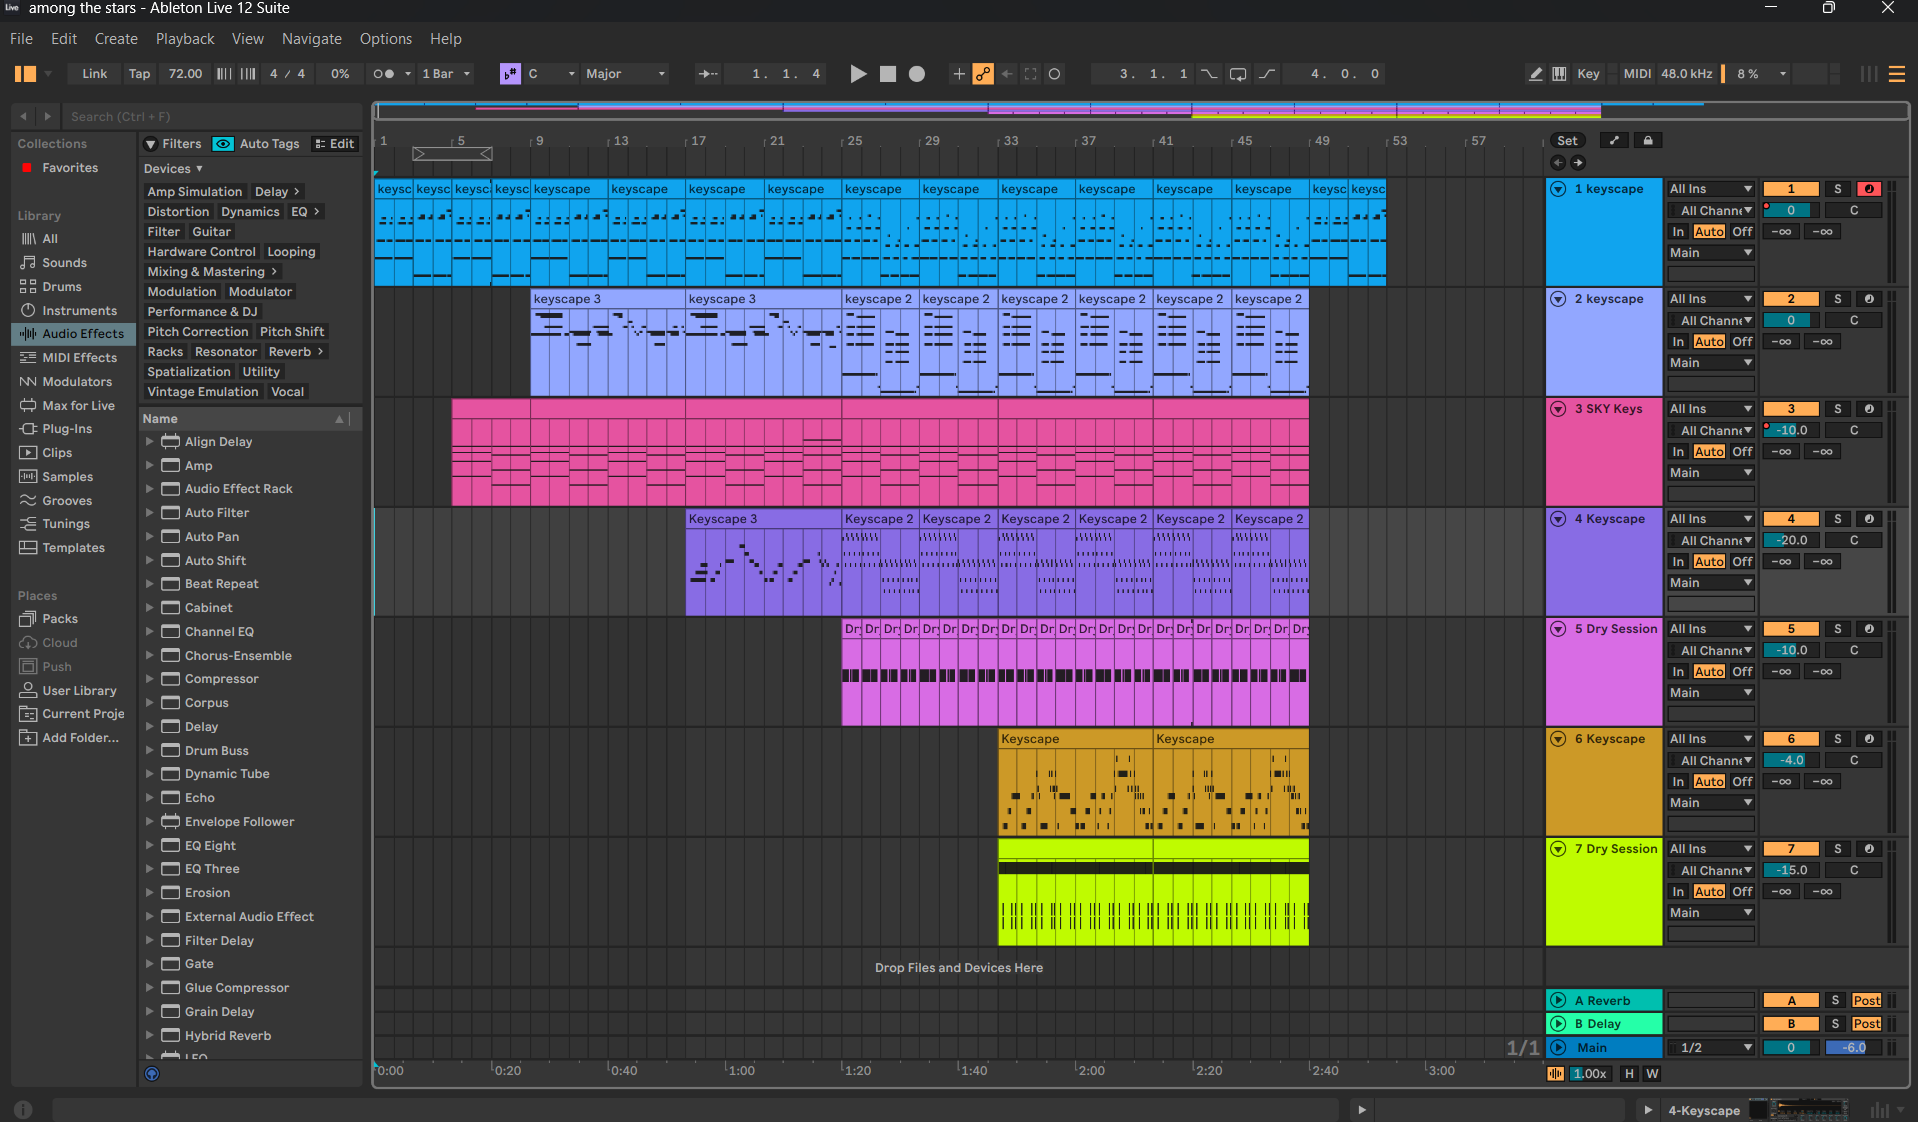Viewport: 1918px width, 1122px height.
Task: Open Grooves category in the browser
Action: point(67,501)
